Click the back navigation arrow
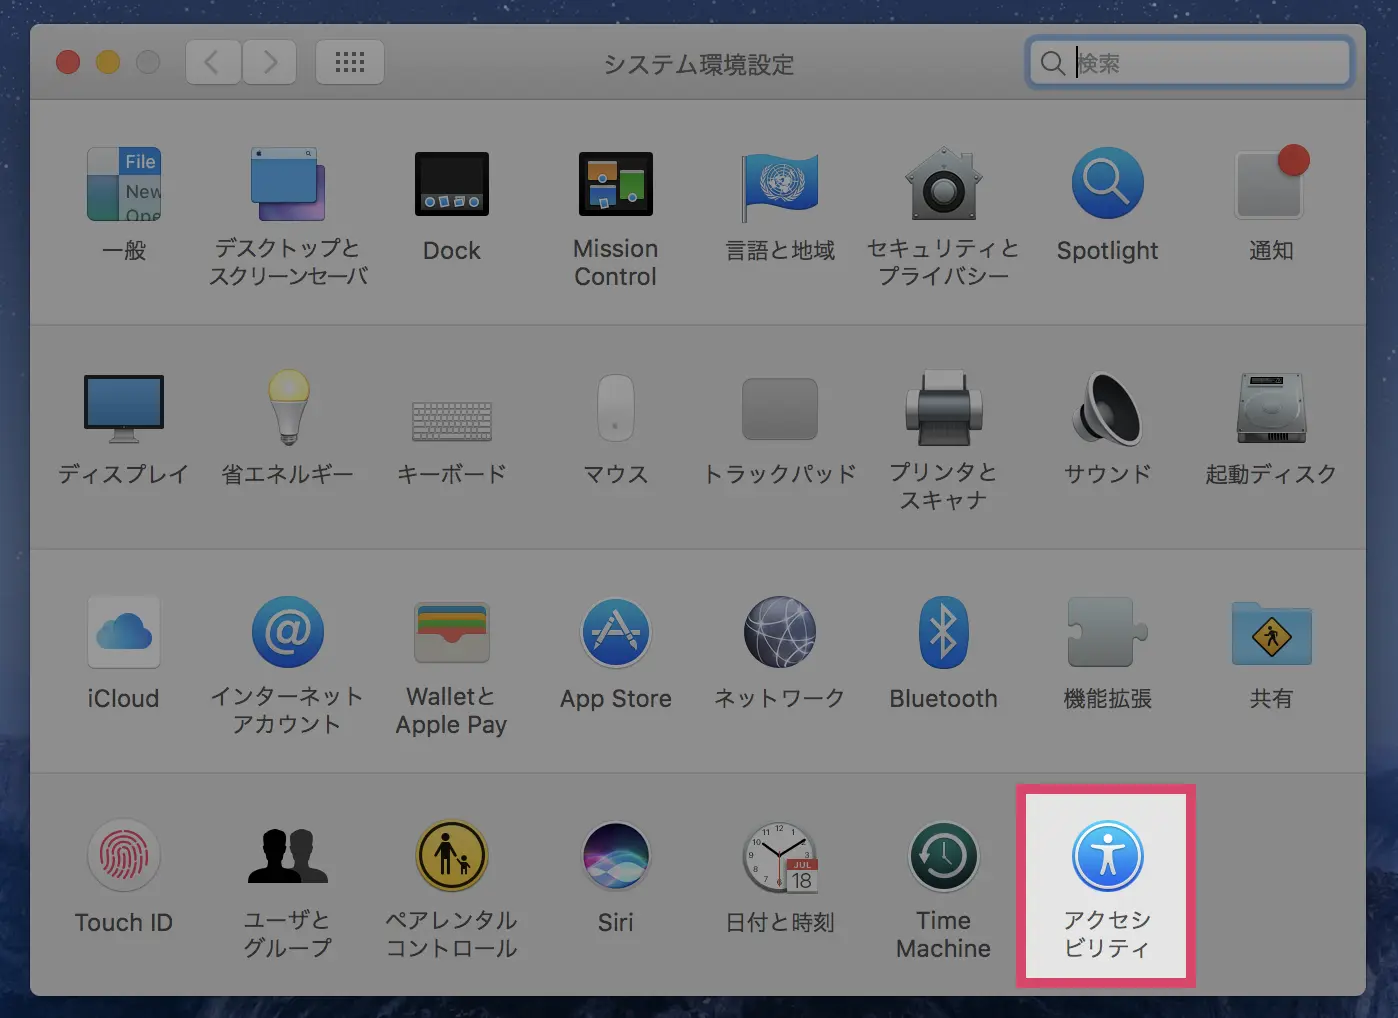The image size is (1398, 1018). tap(213, 63)
